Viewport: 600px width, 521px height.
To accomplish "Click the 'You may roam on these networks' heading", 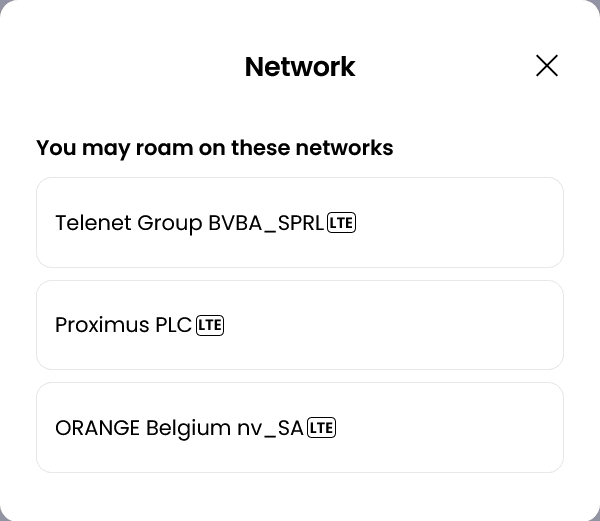I will pos(214,148).
